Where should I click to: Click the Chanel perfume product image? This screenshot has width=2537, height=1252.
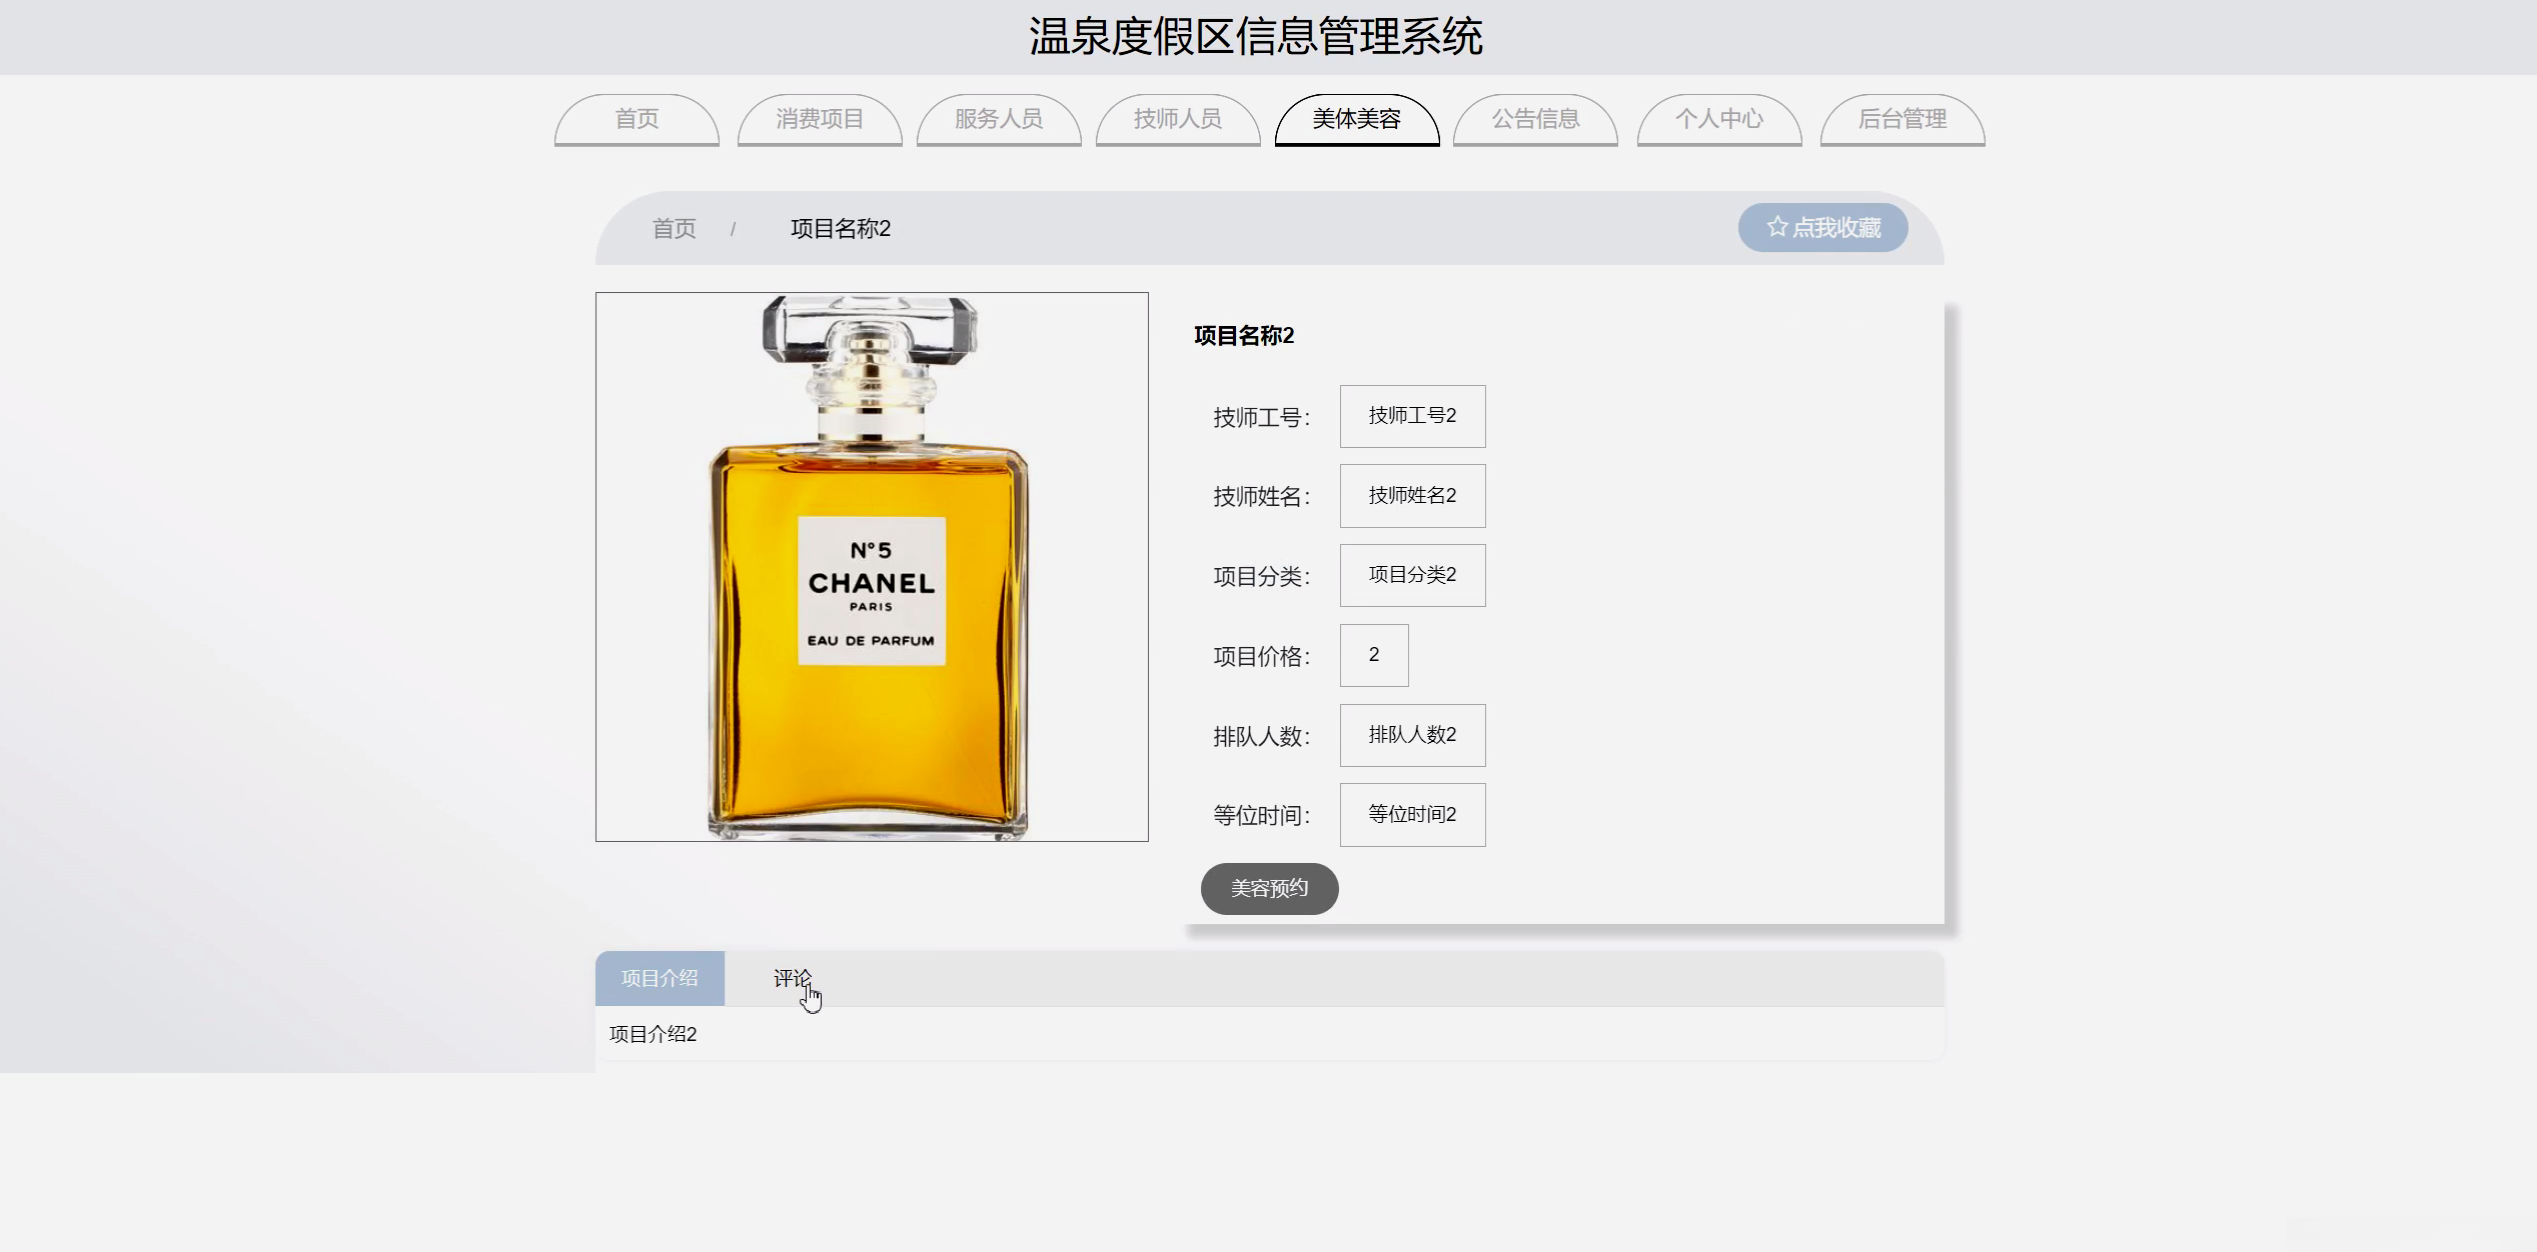pyautogui.click(x=871, y=567)
